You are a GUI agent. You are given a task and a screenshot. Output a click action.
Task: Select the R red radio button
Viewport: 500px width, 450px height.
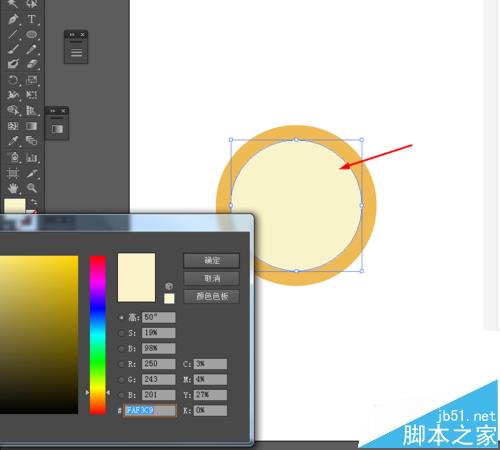click(122, 364)
